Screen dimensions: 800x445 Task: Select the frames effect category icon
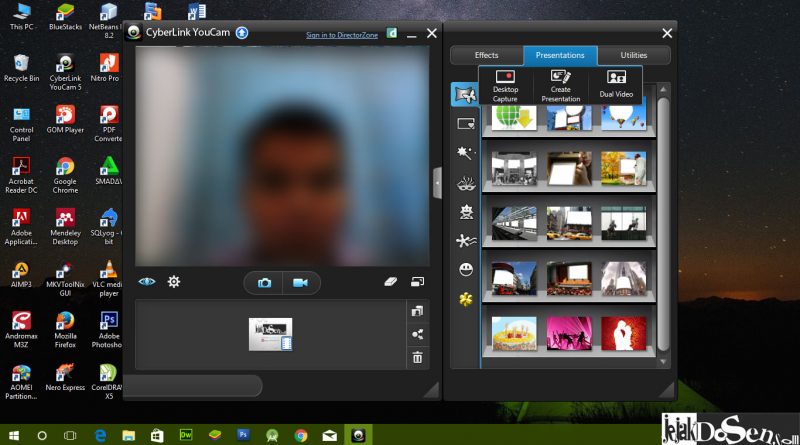tap(466, 123)
